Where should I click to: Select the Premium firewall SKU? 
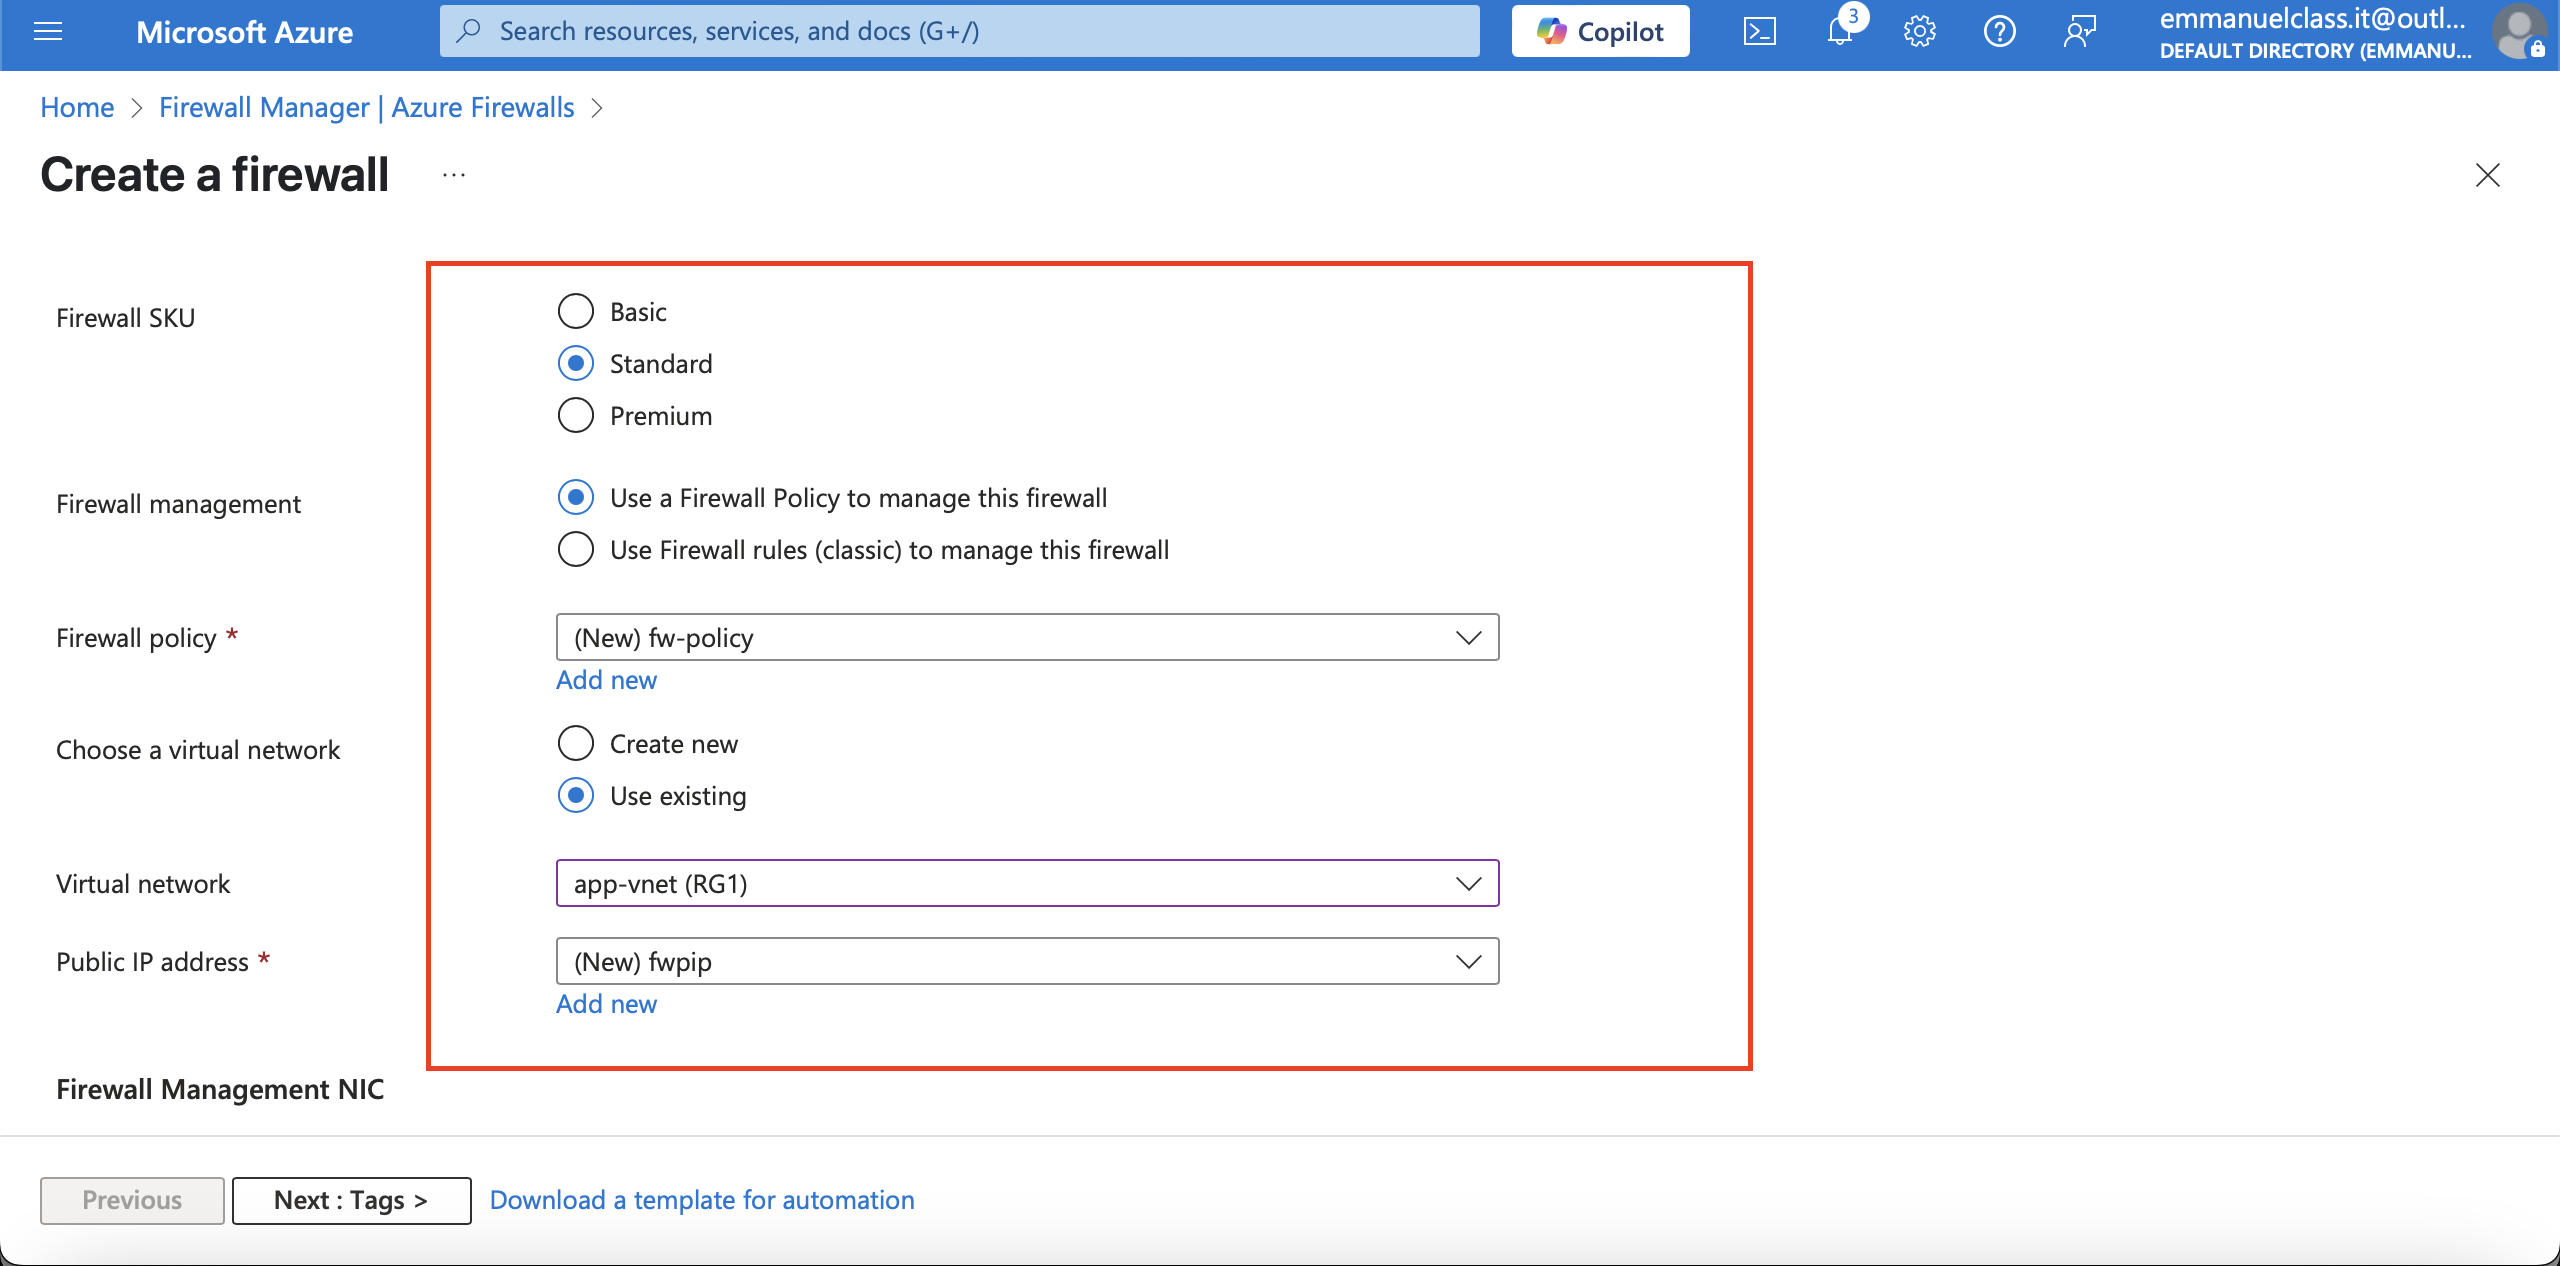(x=576, y=415)
